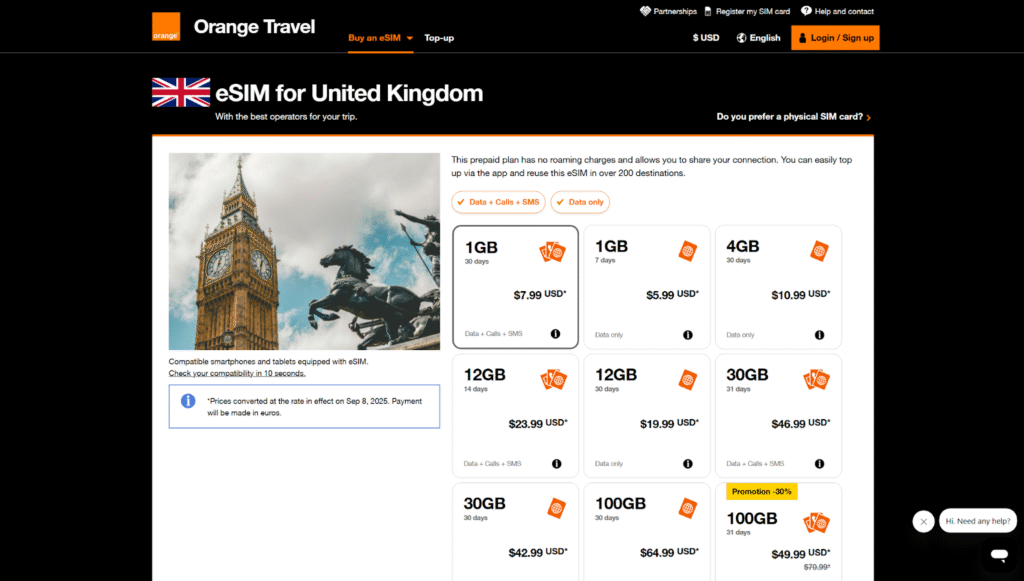Click the globe icon next to English
This screenshot has height=581, width=1024.
[741, 38]
